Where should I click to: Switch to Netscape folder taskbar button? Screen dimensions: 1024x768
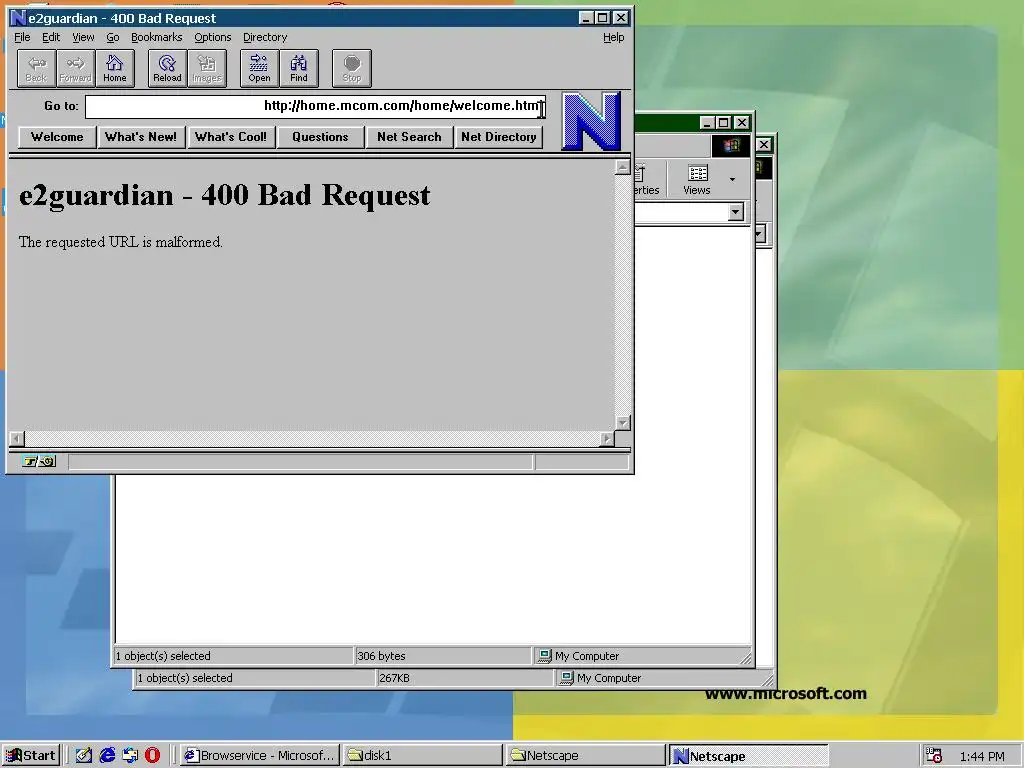tap(586, 756)
